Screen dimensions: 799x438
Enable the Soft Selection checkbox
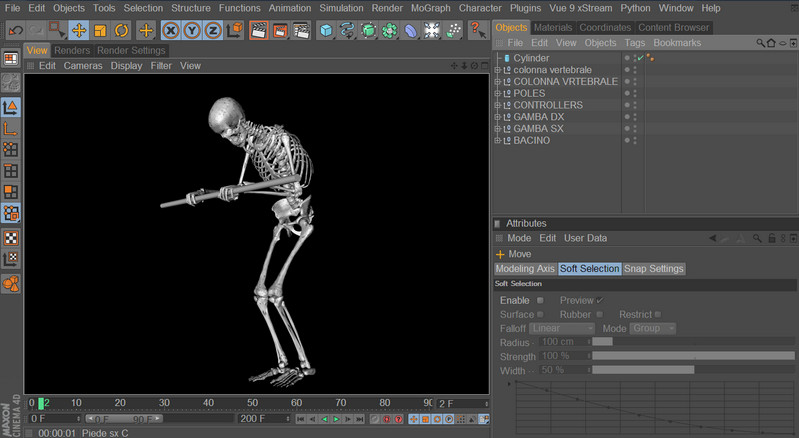tap(540, 300)
